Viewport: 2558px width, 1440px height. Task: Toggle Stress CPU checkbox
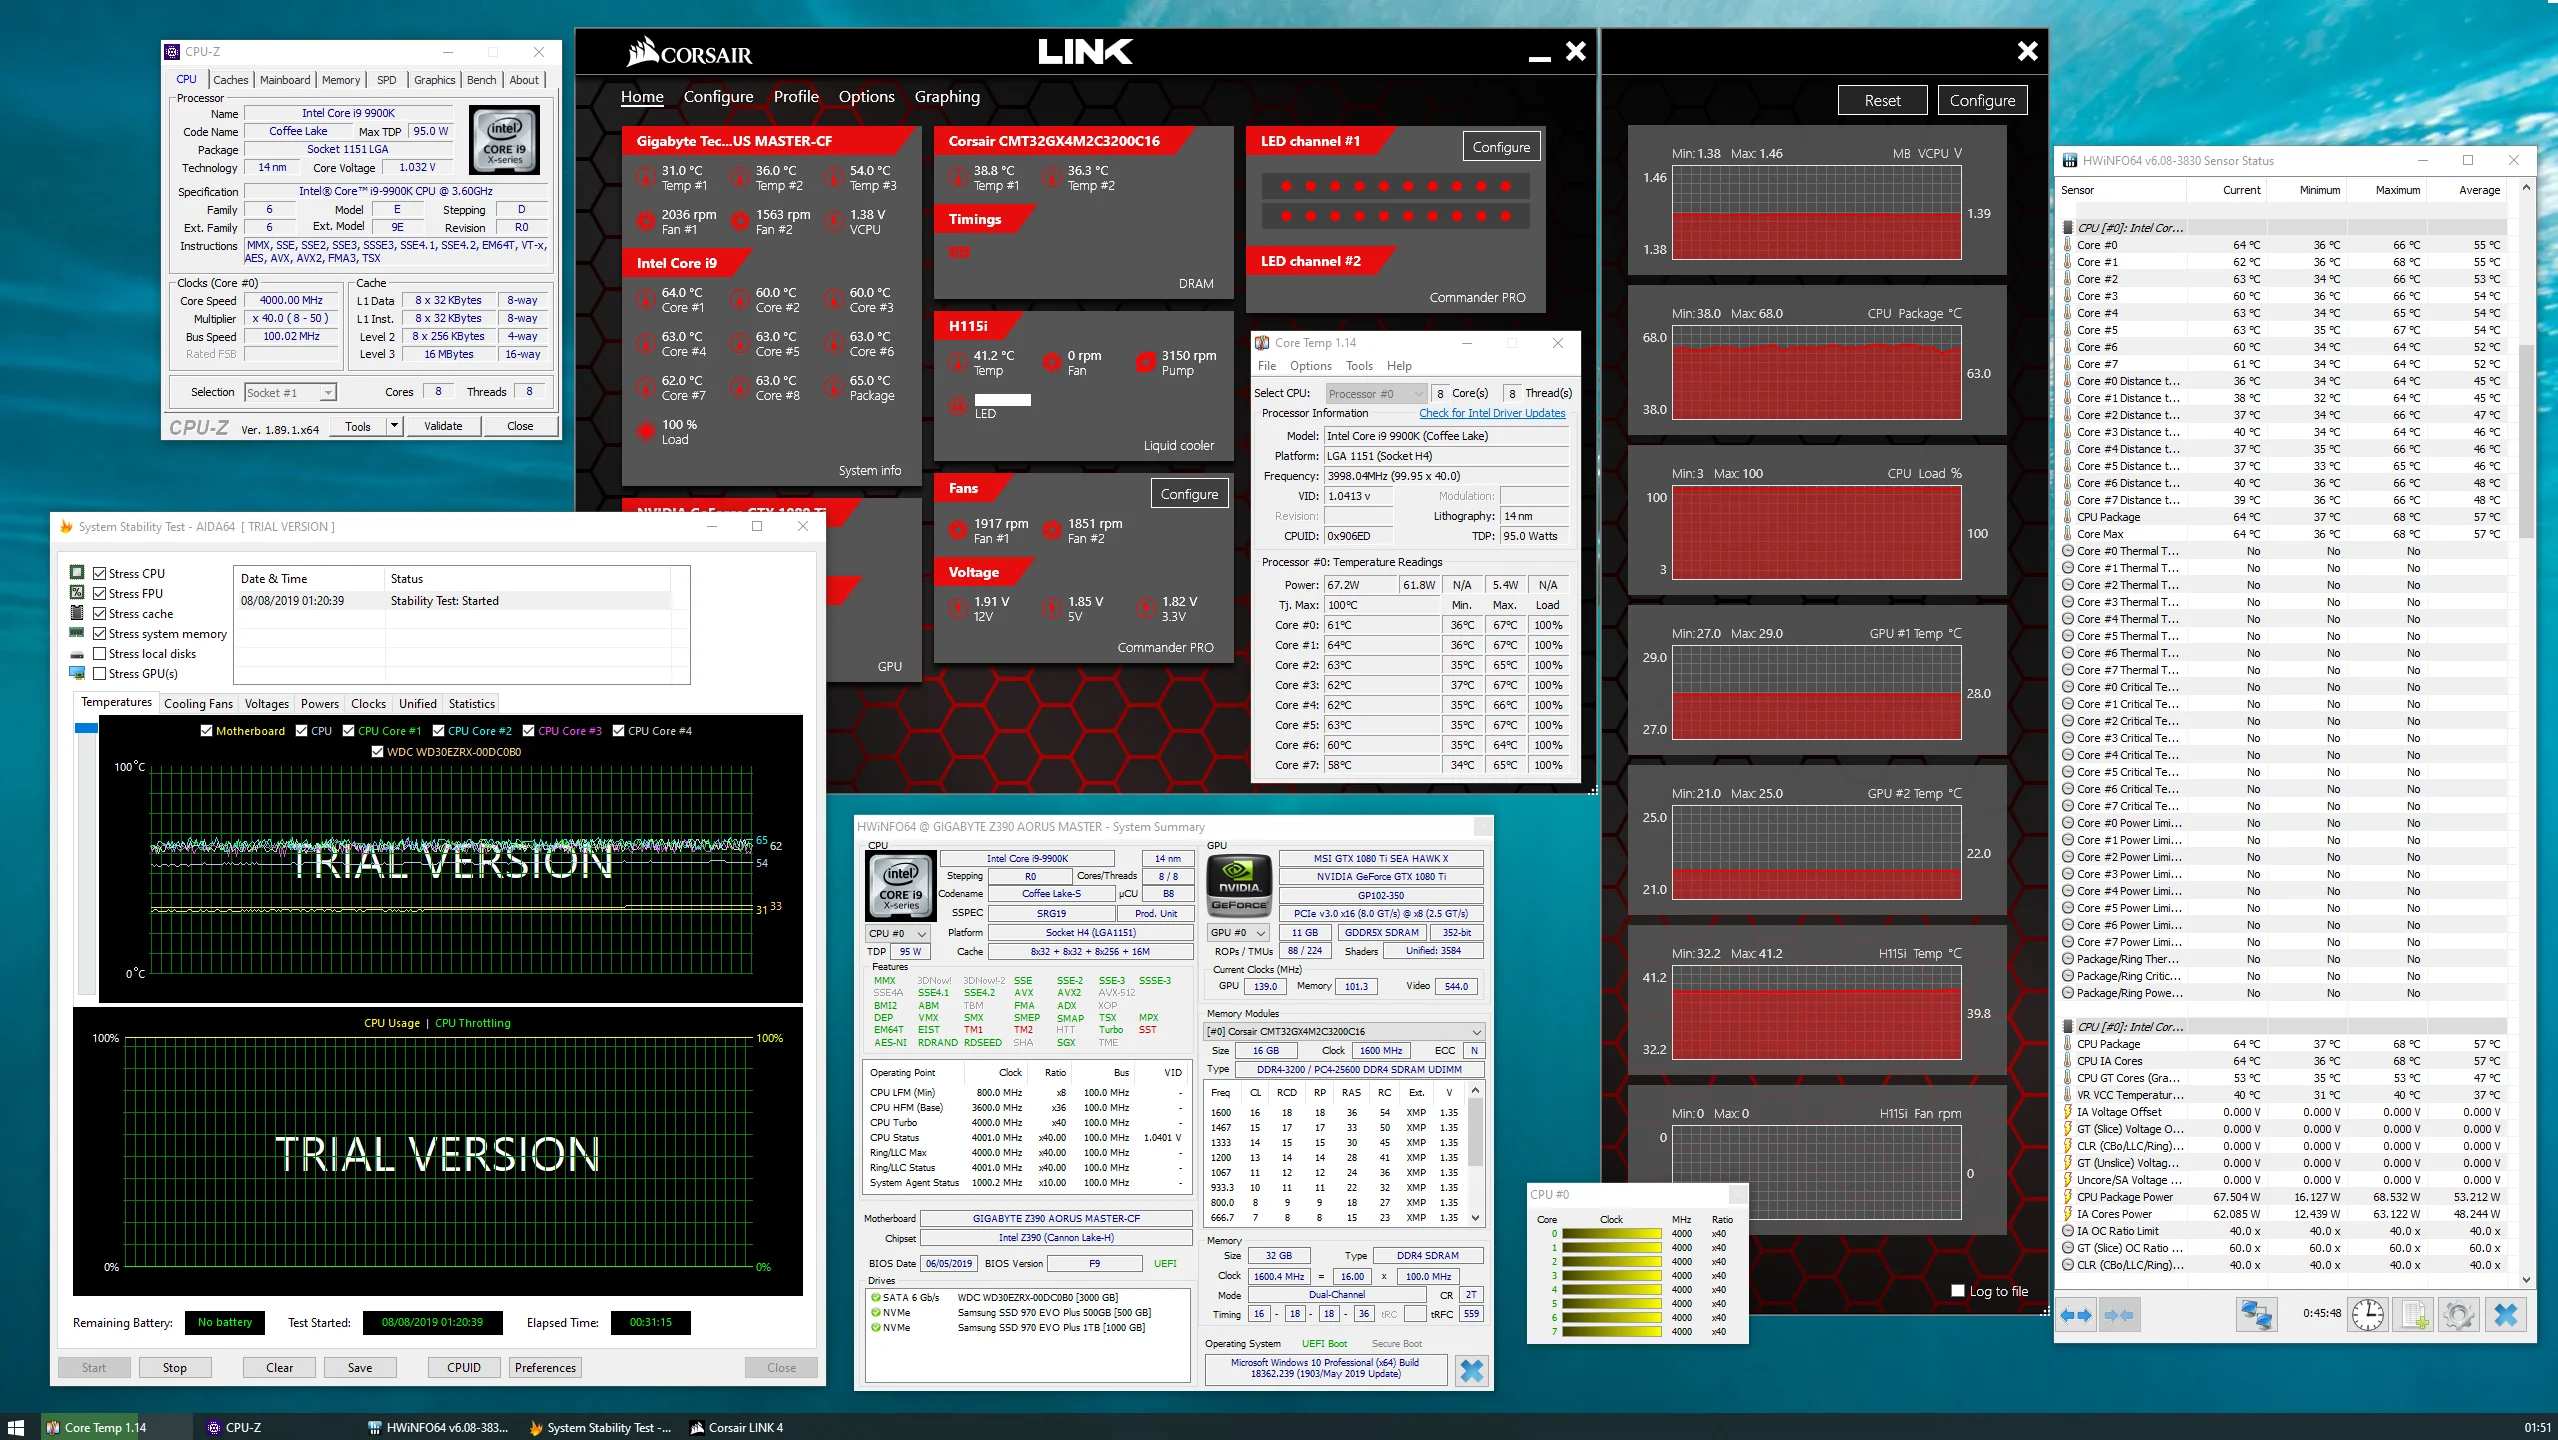(99, 573)
